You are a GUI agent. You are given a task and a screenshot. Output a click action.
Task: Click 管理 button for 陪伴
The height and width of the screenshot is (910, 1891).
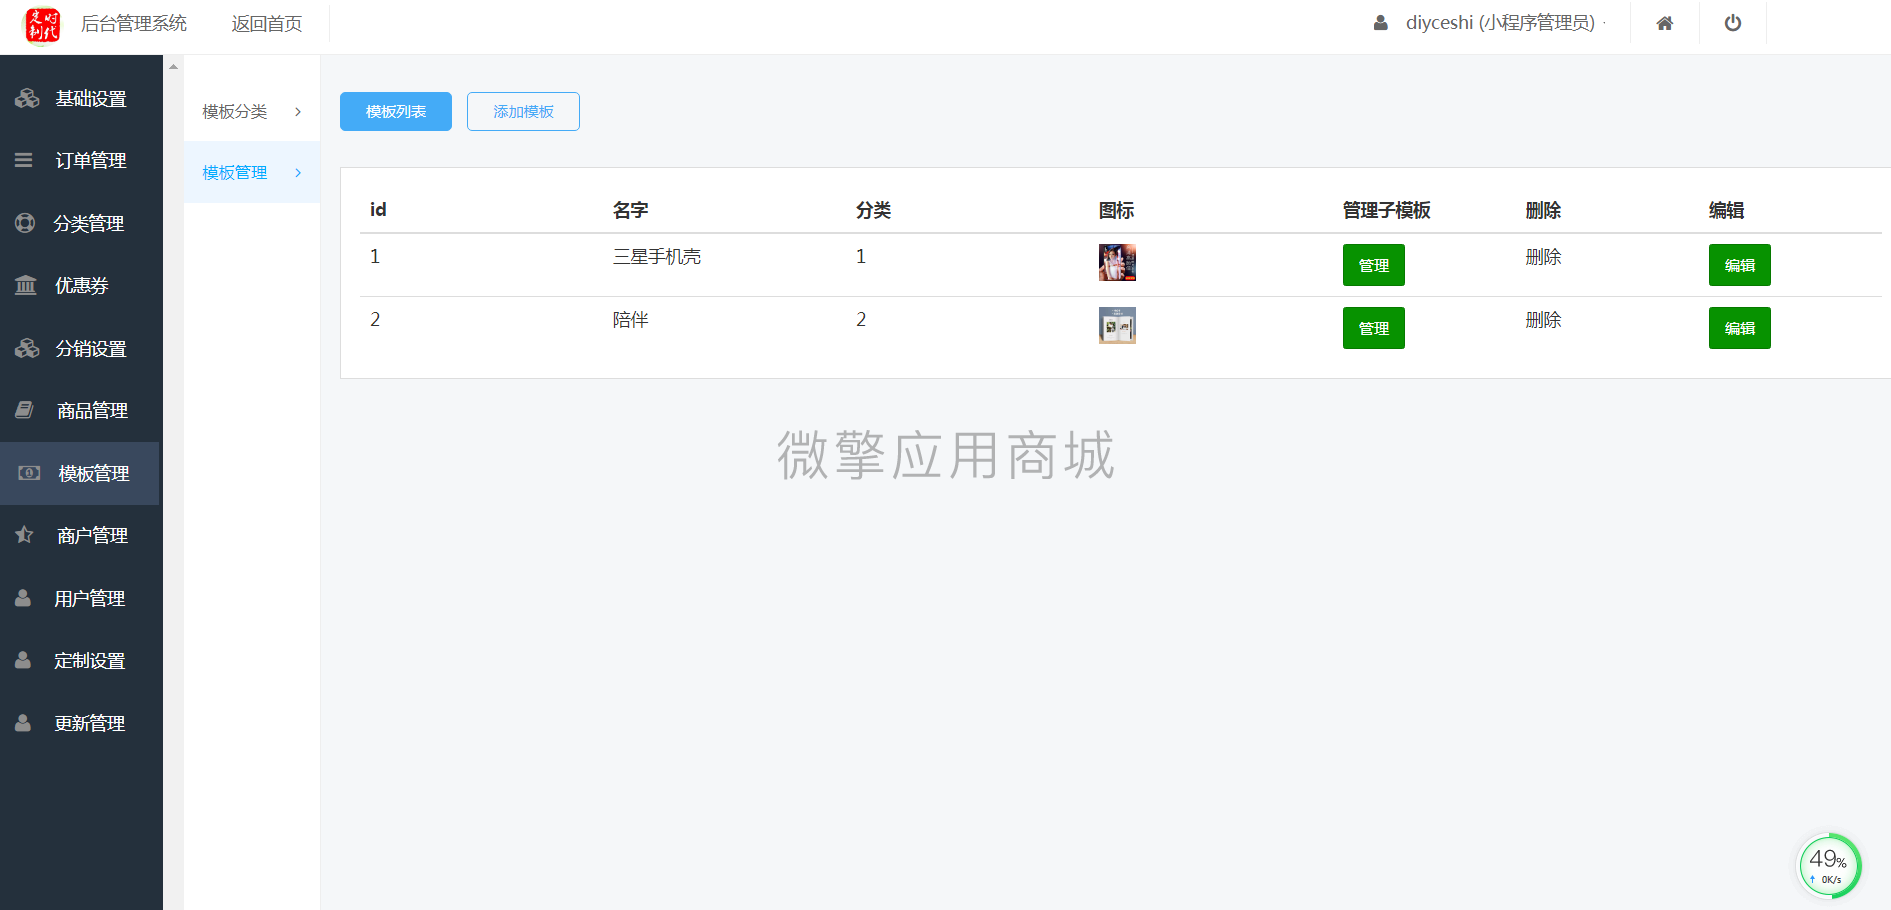1374,328
